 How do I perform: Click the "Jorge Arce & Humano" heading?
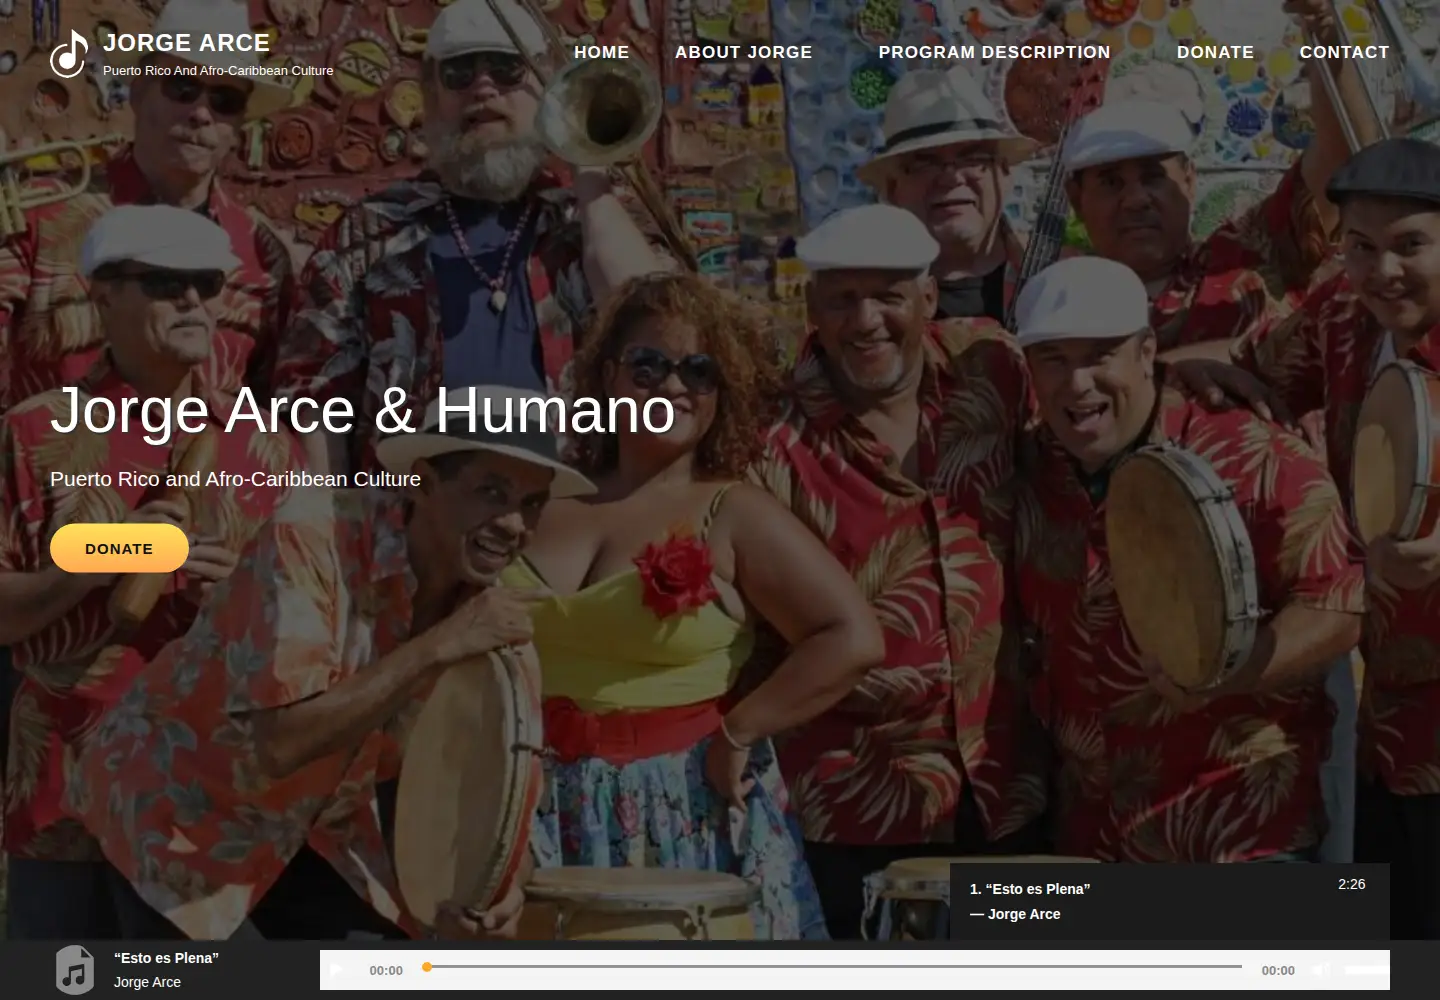click(363, 410)
